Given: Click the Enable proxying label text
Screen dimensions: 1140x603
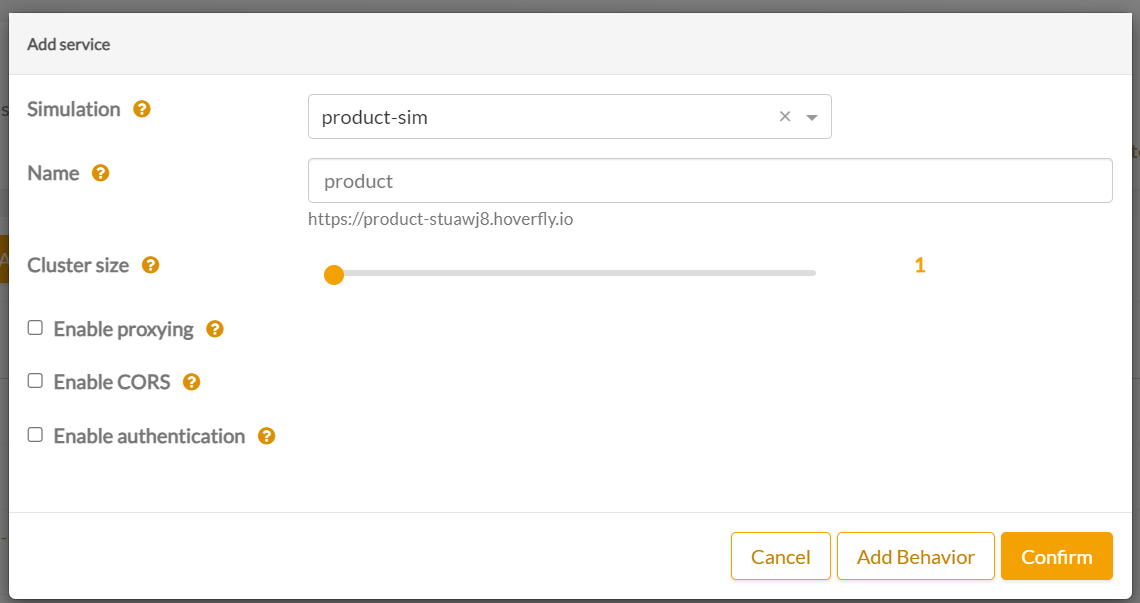Looking at the screenshot, I should pos(123,329).
